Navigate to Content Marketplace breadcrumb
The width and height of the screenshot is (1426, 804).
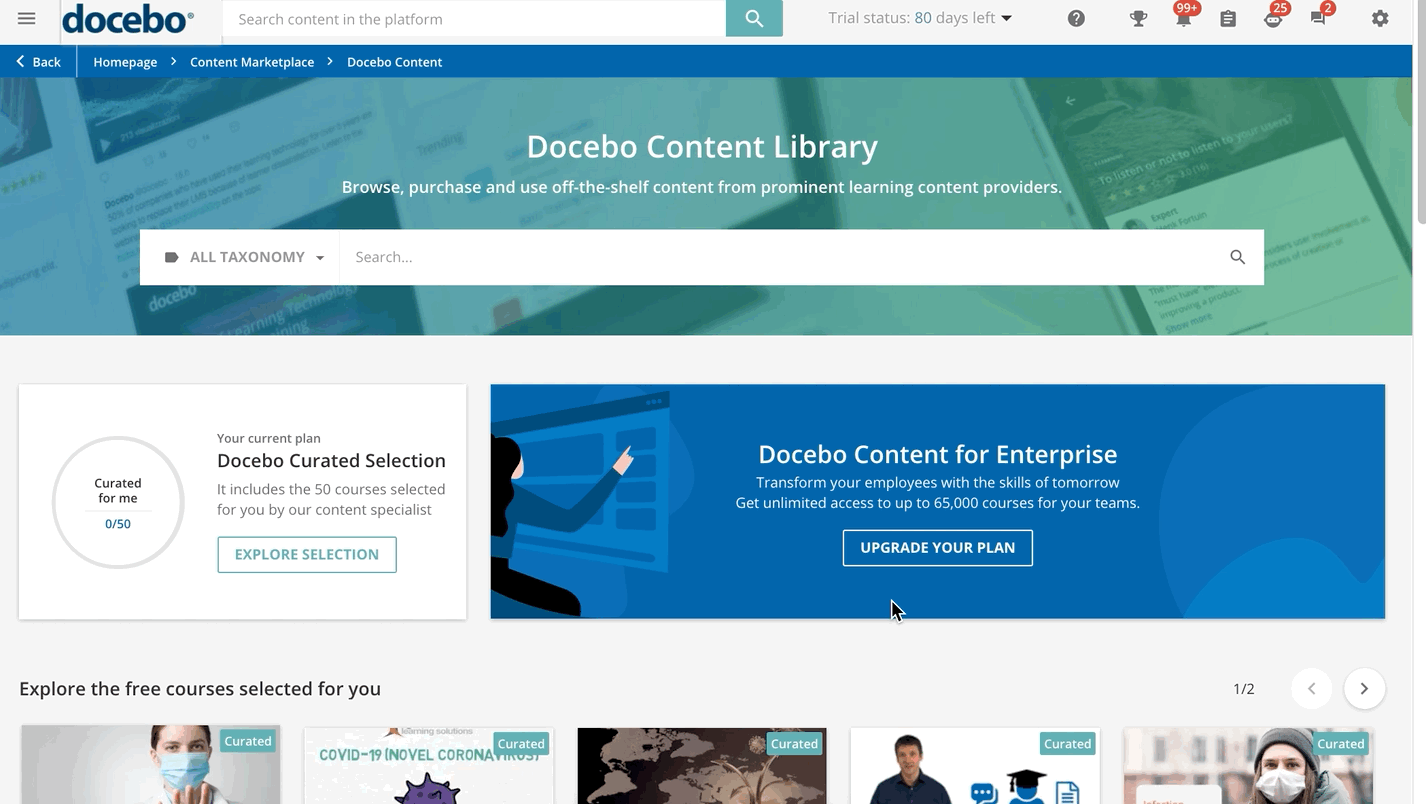pos(252,62)
